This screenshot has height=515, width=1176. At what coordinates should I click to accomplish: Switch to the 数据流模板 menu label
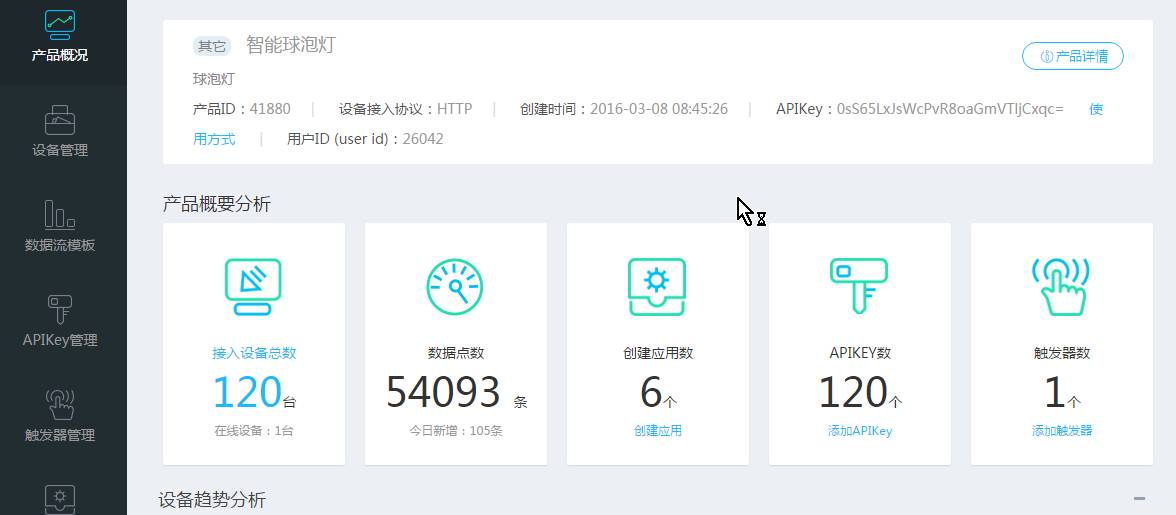pyautogui.click(x=59, y=245)
